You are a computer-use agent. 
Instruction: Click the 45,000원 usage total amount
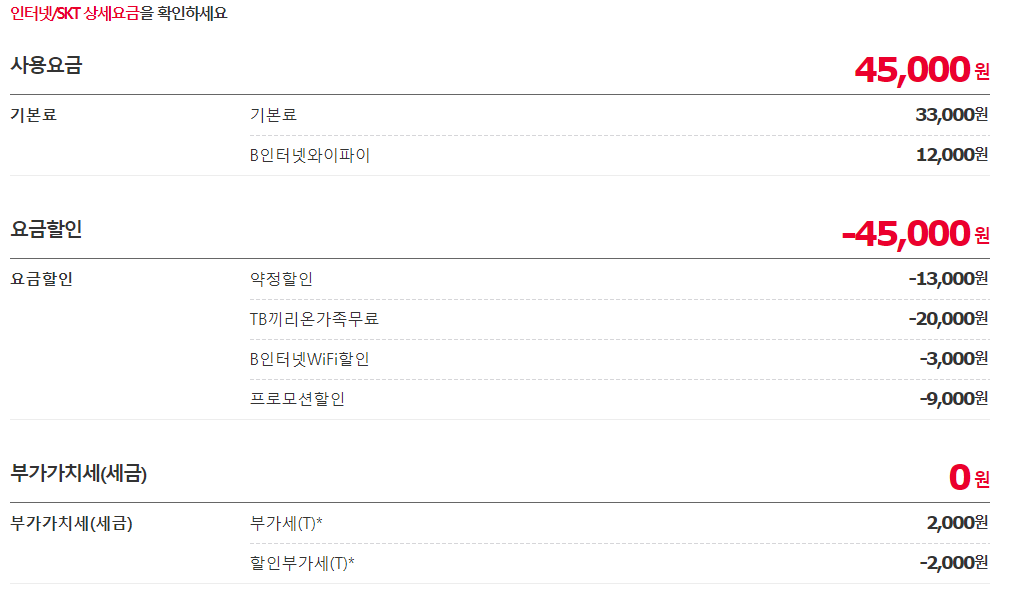(x=921, y=69)
